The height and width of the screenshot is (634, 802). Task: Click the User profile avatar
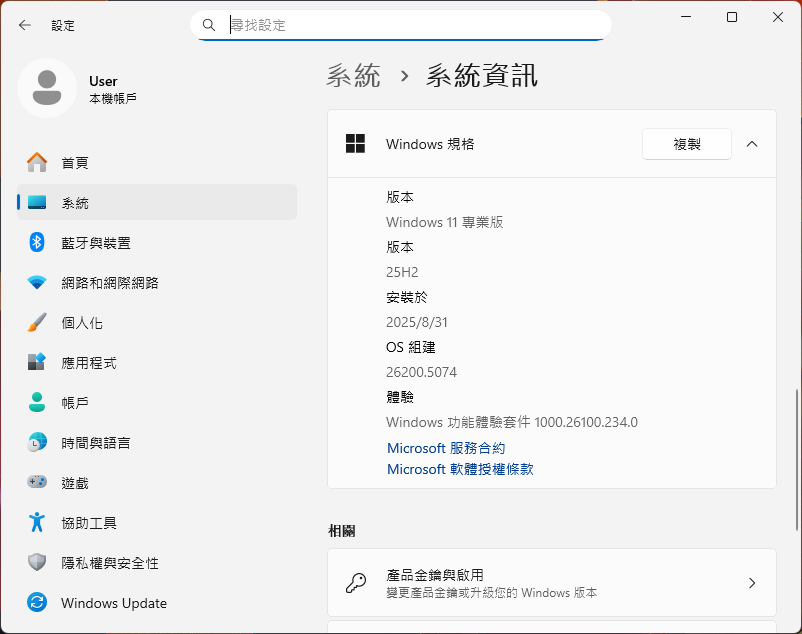47,88
